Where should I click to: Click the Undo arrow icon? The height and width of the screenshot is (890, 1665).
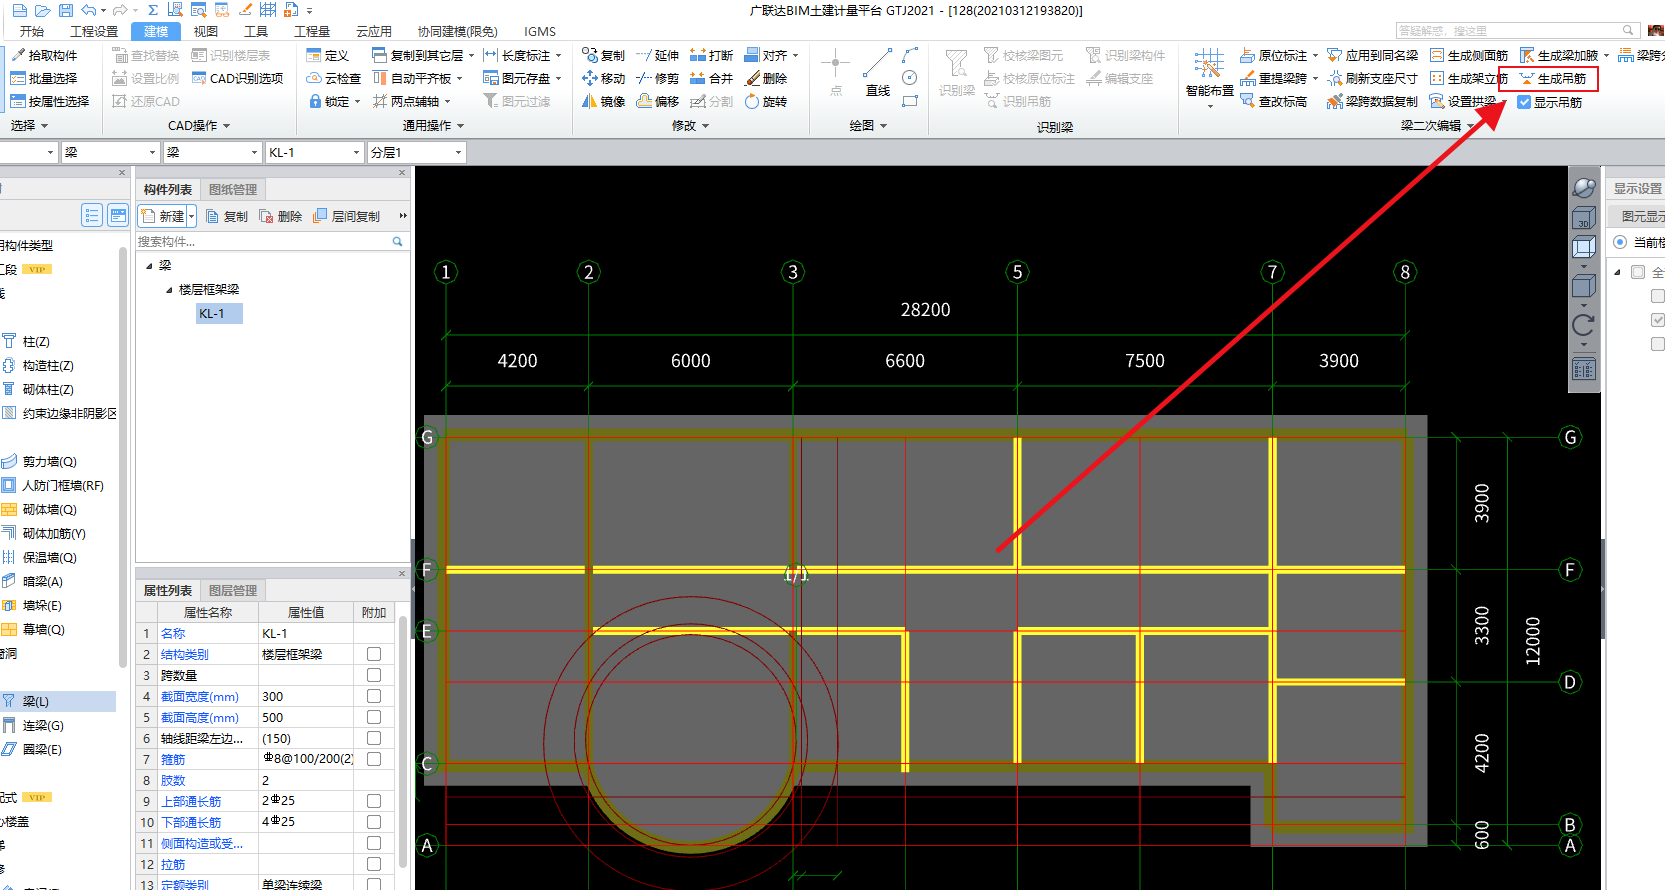pyautogui.click(x=88, y=10)
